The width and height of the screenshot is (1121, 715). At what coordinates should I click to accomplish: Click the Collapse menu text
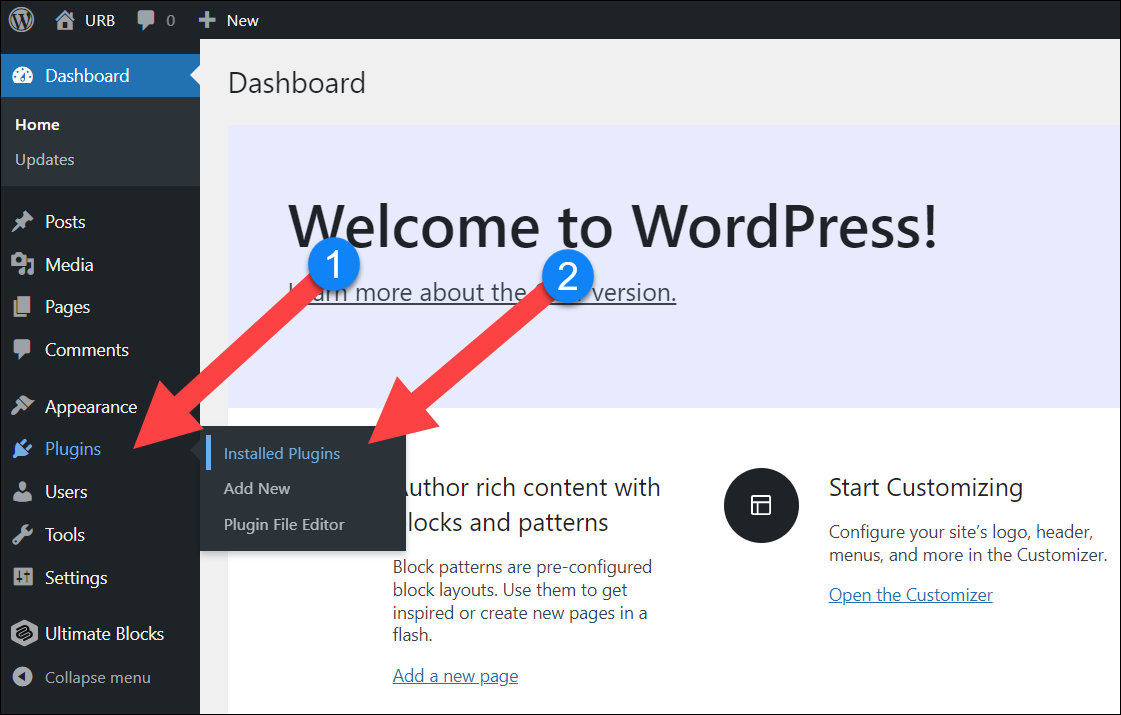98,677
